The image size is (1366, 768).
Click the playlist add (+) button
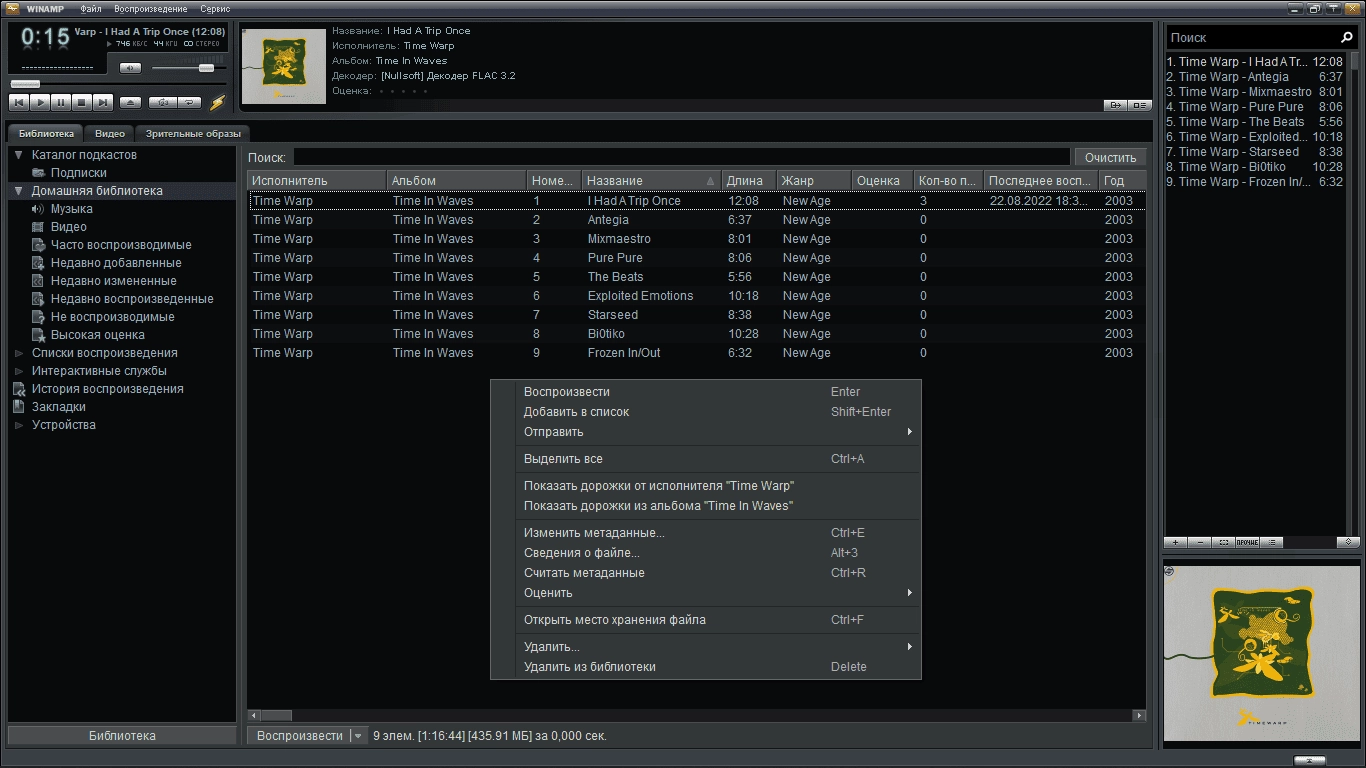1176,542
